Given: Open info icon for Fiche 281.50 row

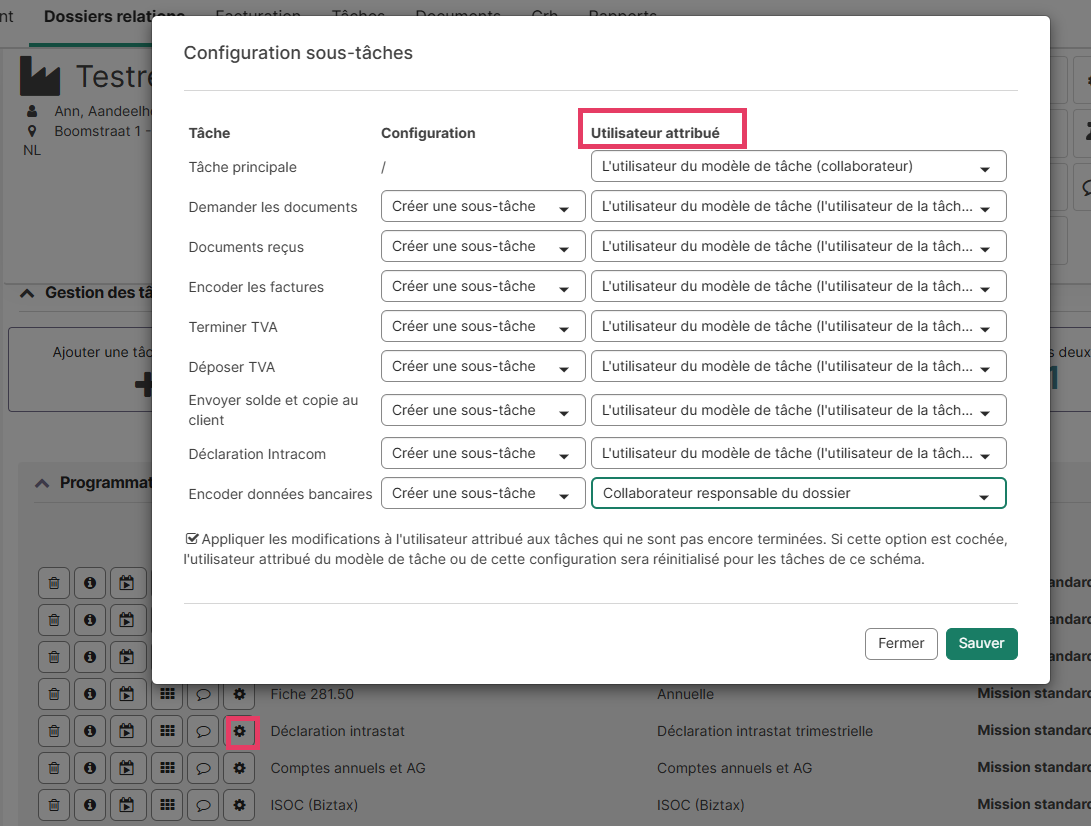Looking at the screenshot, I should tap(90, 694).
